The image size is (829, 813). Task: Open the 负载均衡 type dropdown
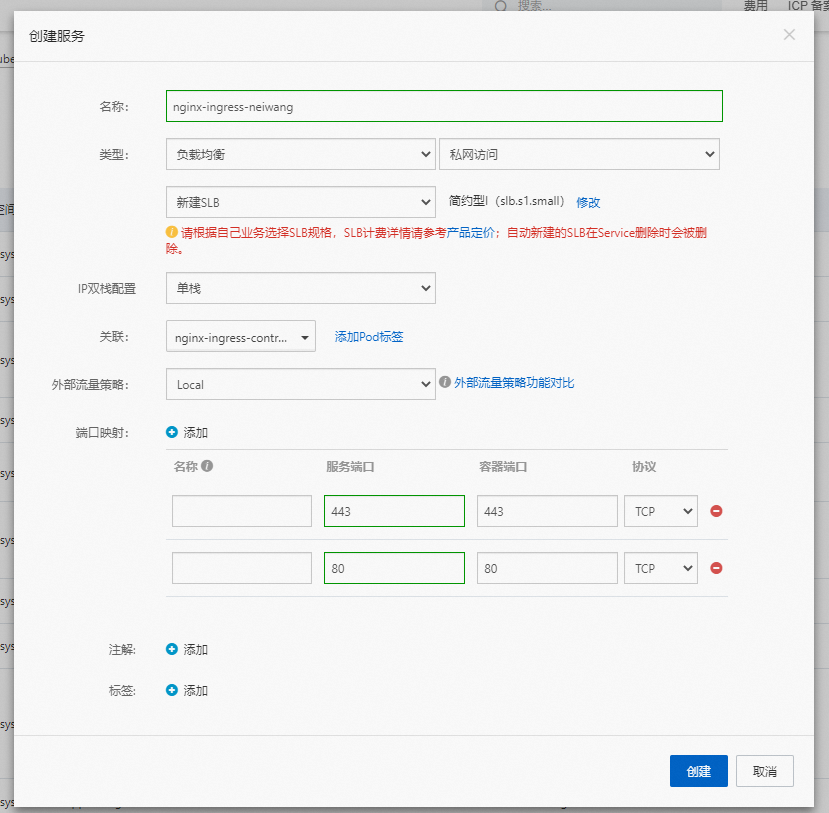[x=300, y=154]
